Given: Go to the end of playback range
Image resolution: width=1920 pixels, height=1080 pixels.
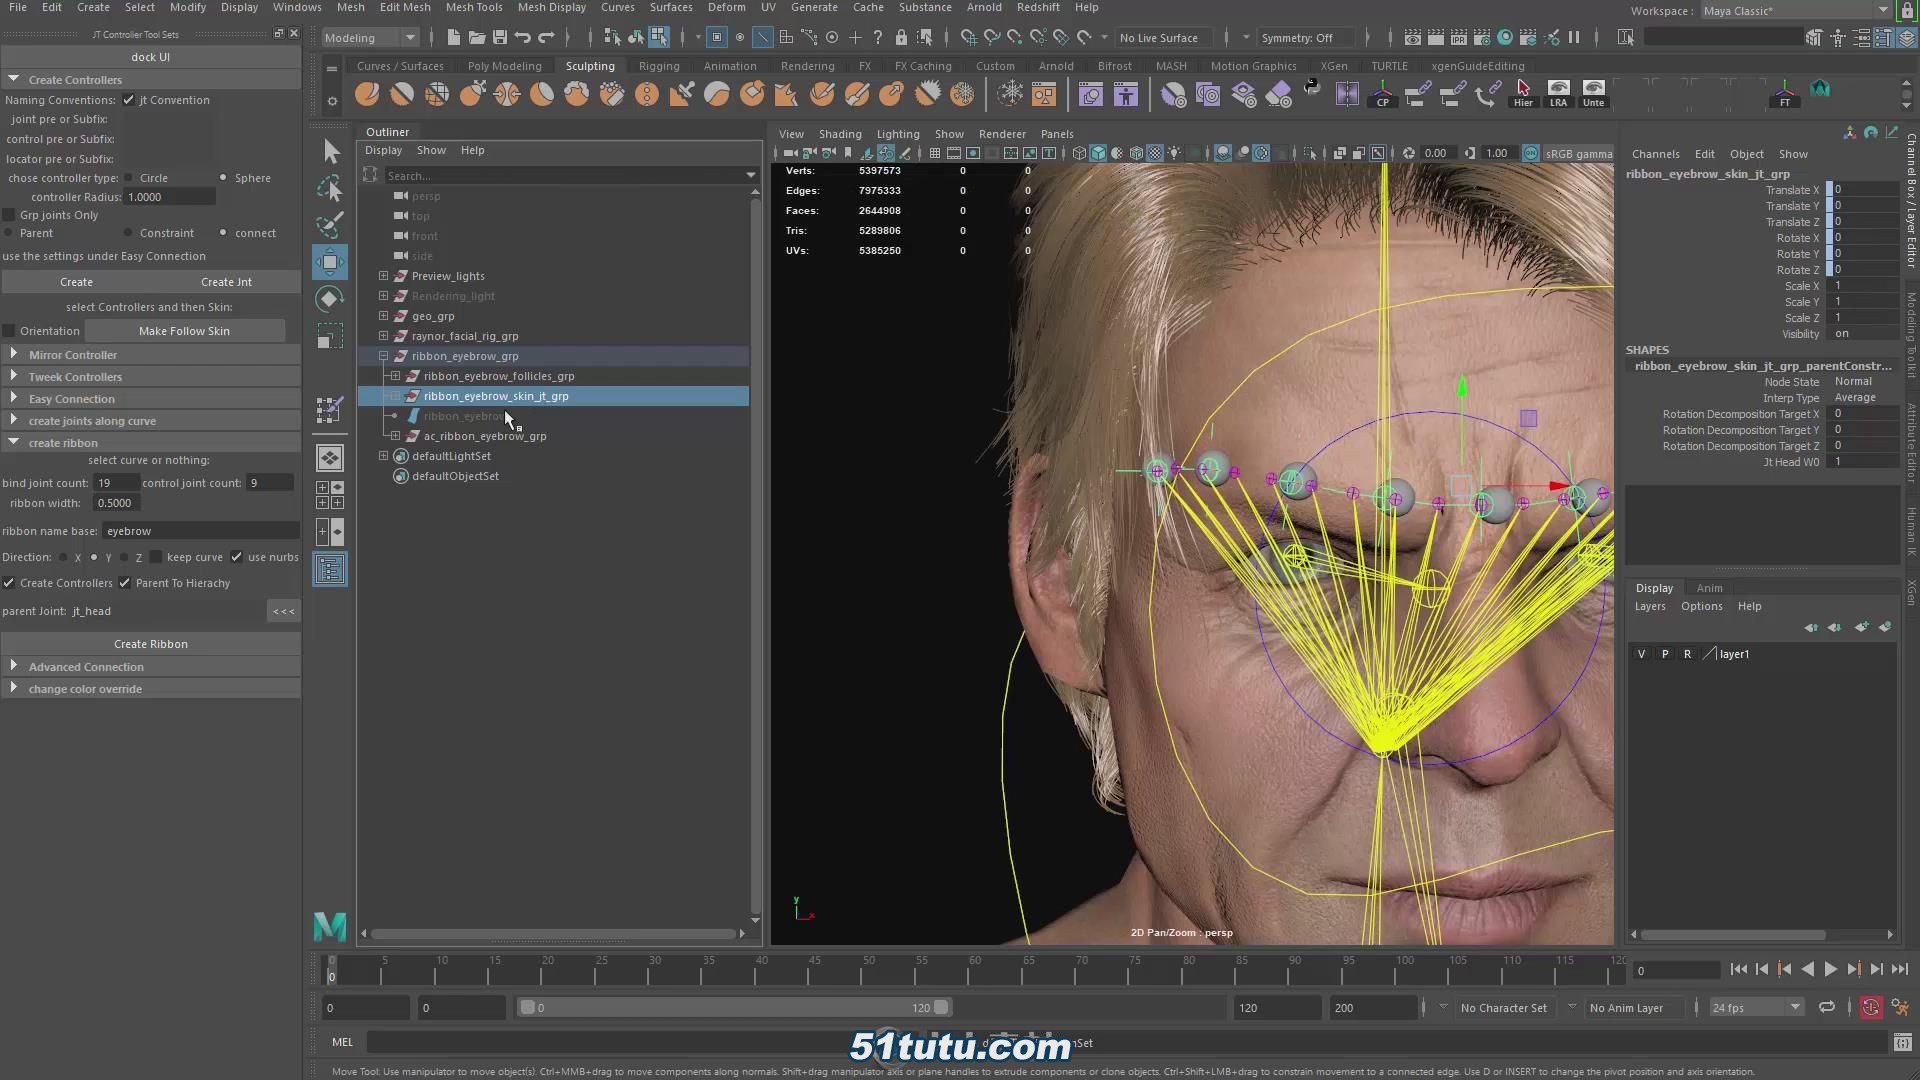Looking at the screenshot, I should click(1900, 969).
